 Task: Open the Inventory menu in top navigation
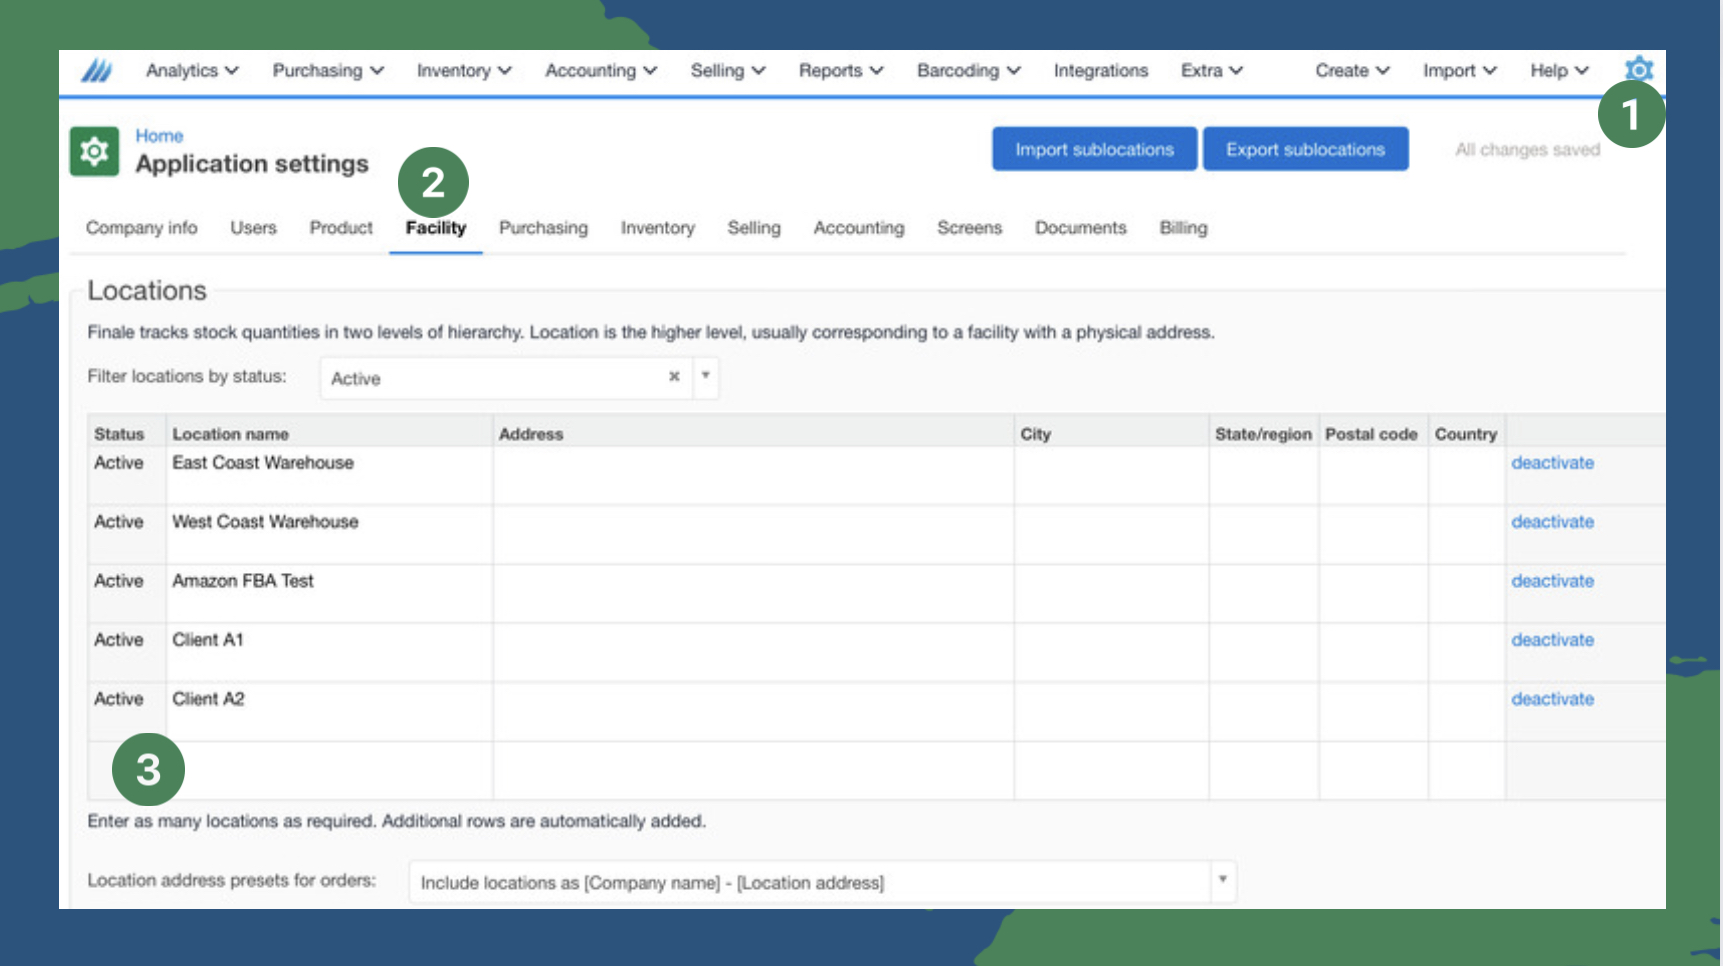click(x=464, y=71)
